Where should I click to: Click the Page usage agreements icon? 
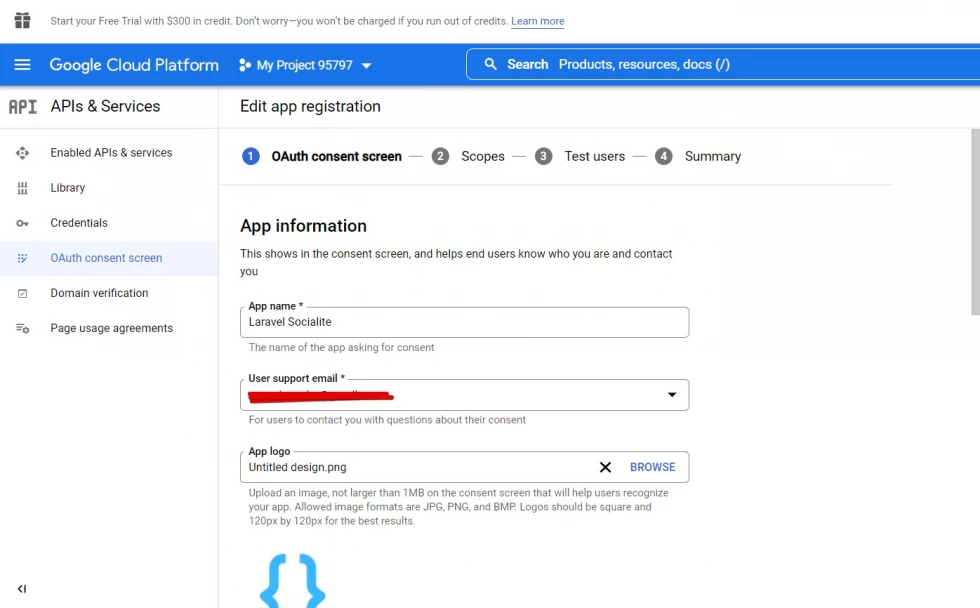tap(22, 328)
